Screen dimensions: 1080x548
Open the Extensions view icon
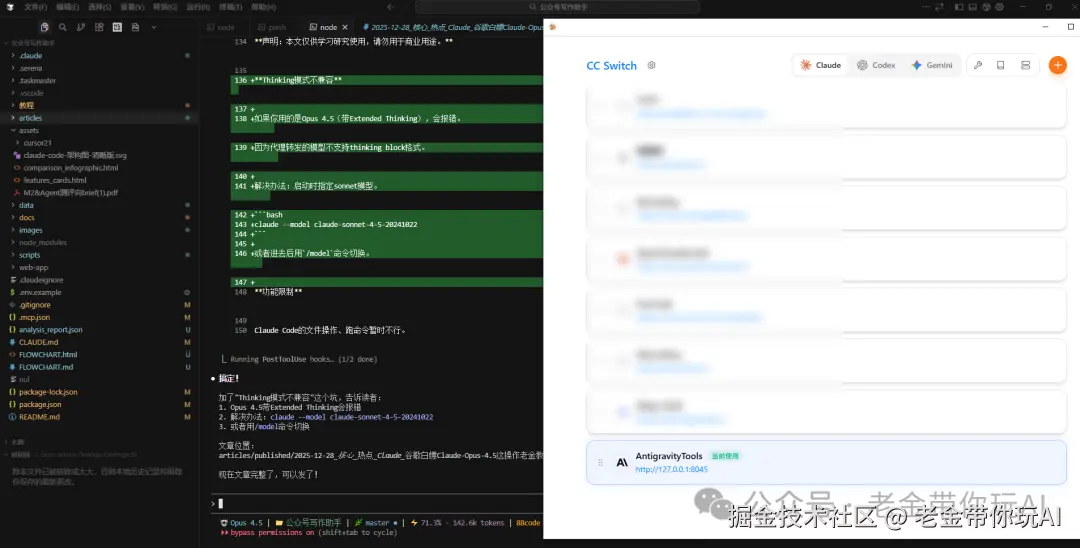pyautogui.click(x=99, y=27)
